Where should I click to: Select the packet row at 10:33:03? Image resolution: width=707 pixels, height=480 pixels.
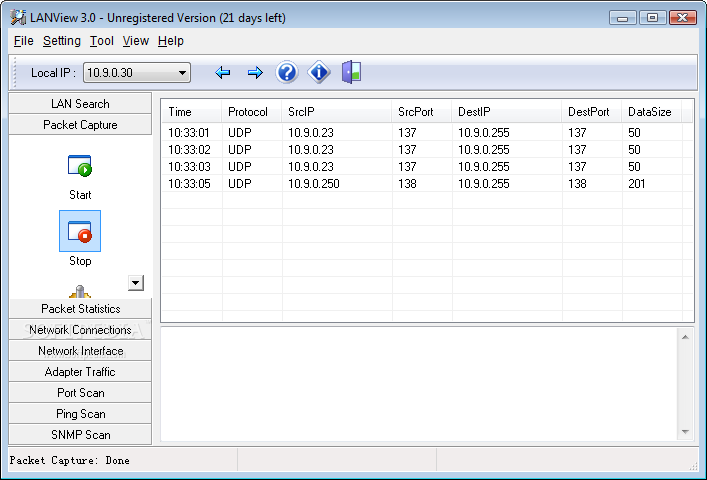(x=427, y=167)
